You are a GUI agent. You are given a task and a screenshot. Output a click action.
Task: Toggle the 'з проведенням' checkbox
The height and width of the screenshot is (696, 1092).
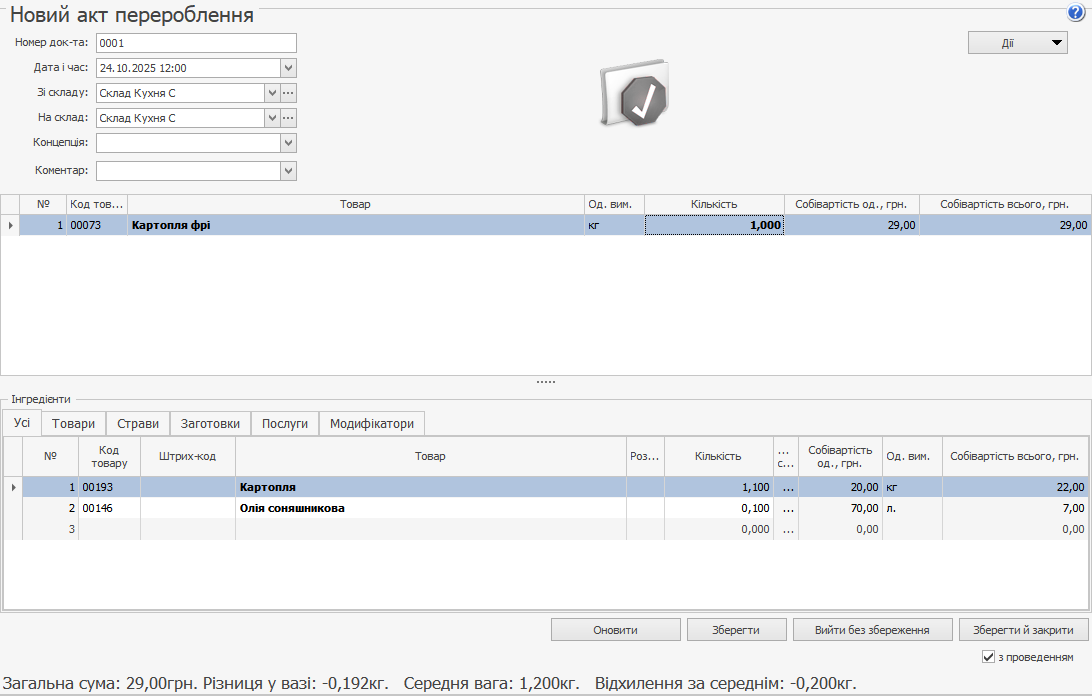click(988, 657)
